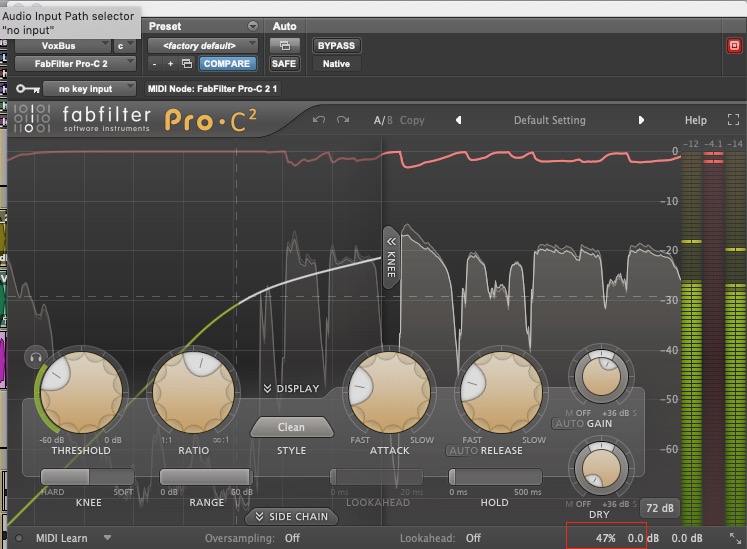Click the COMPARE button

point(227,64)
